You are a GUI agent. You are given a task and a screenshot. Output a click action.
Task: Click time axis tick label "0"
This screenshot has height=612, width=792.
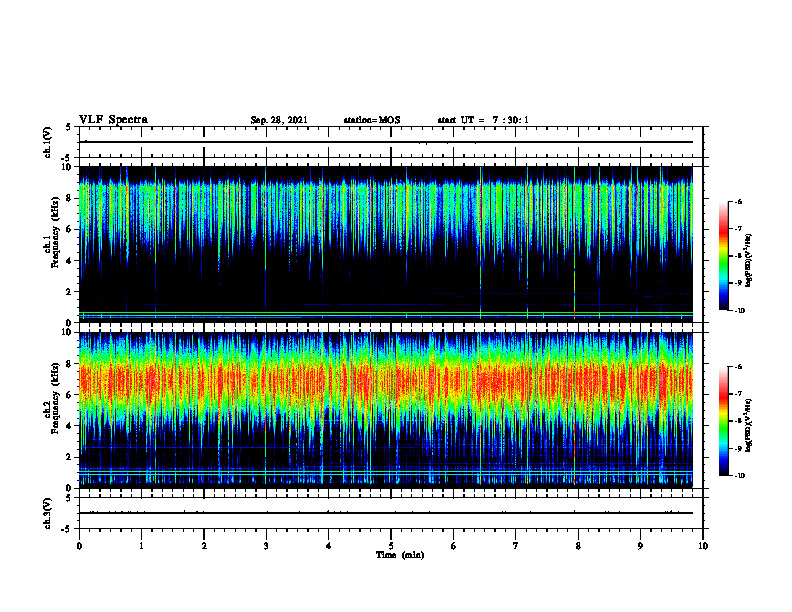point(79,546)
